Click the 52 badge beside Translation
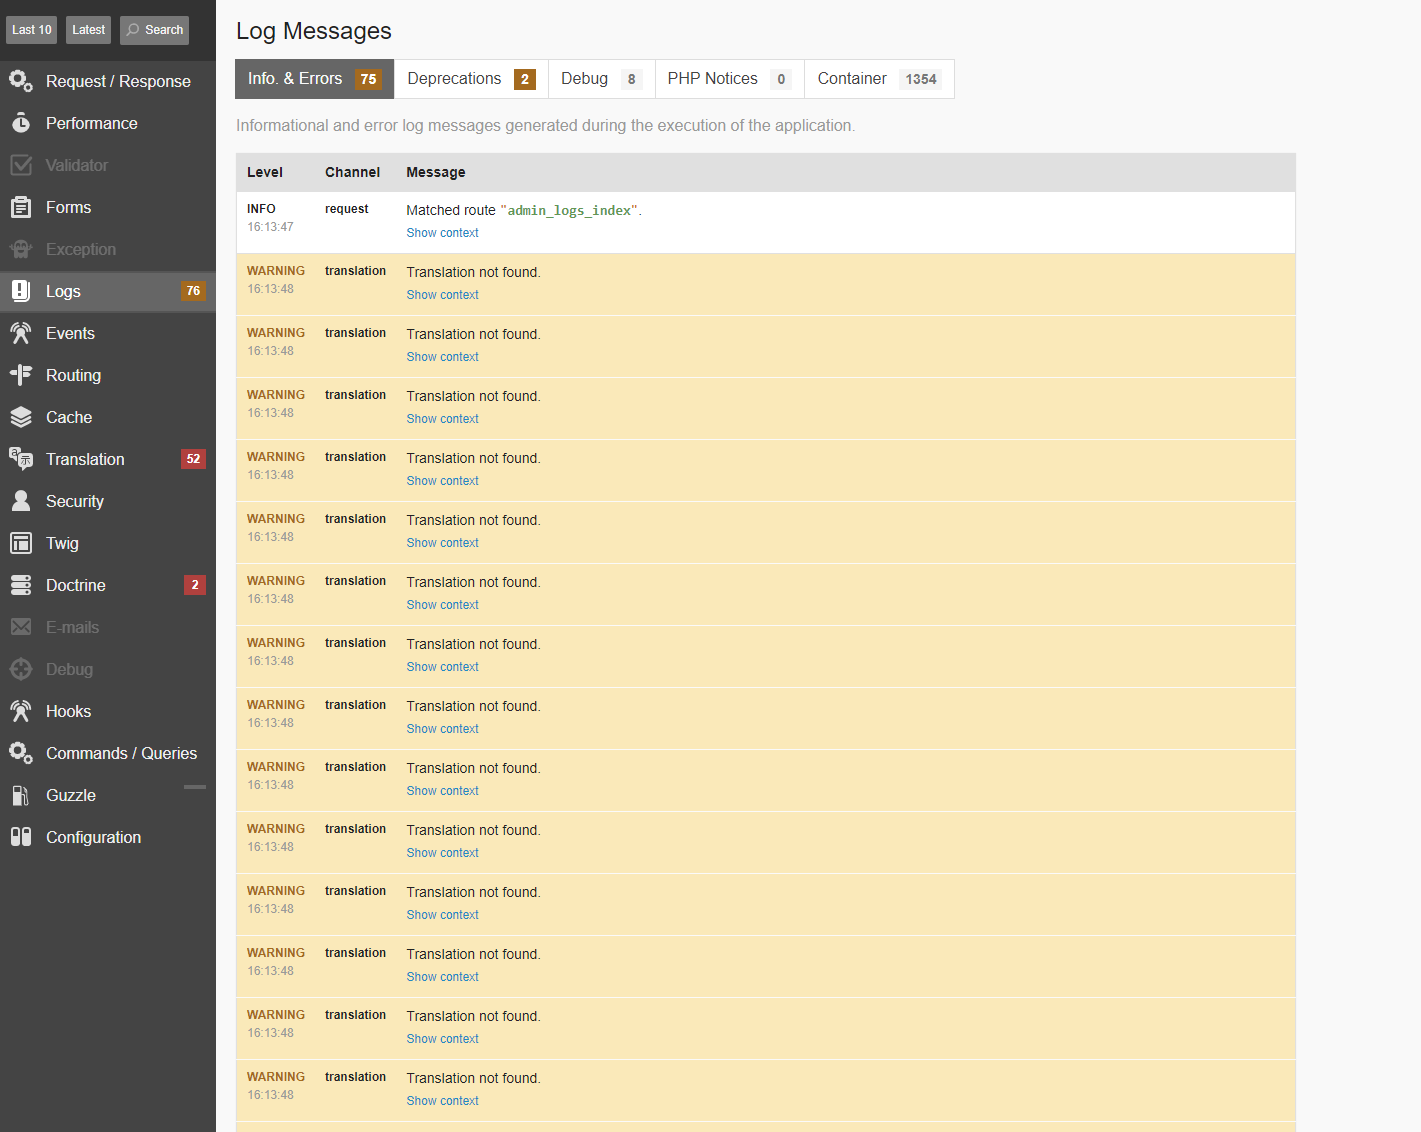Image resolution: width=1421 pixels, height=1132 pixels. pos(193,459)
